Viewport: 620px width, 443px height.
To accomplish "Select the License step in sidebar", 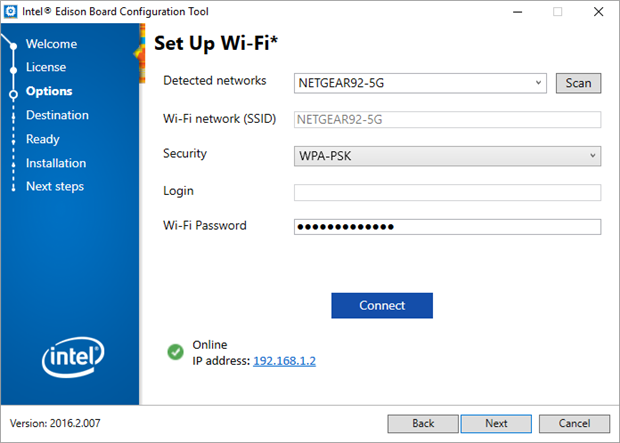I will 46,67.
